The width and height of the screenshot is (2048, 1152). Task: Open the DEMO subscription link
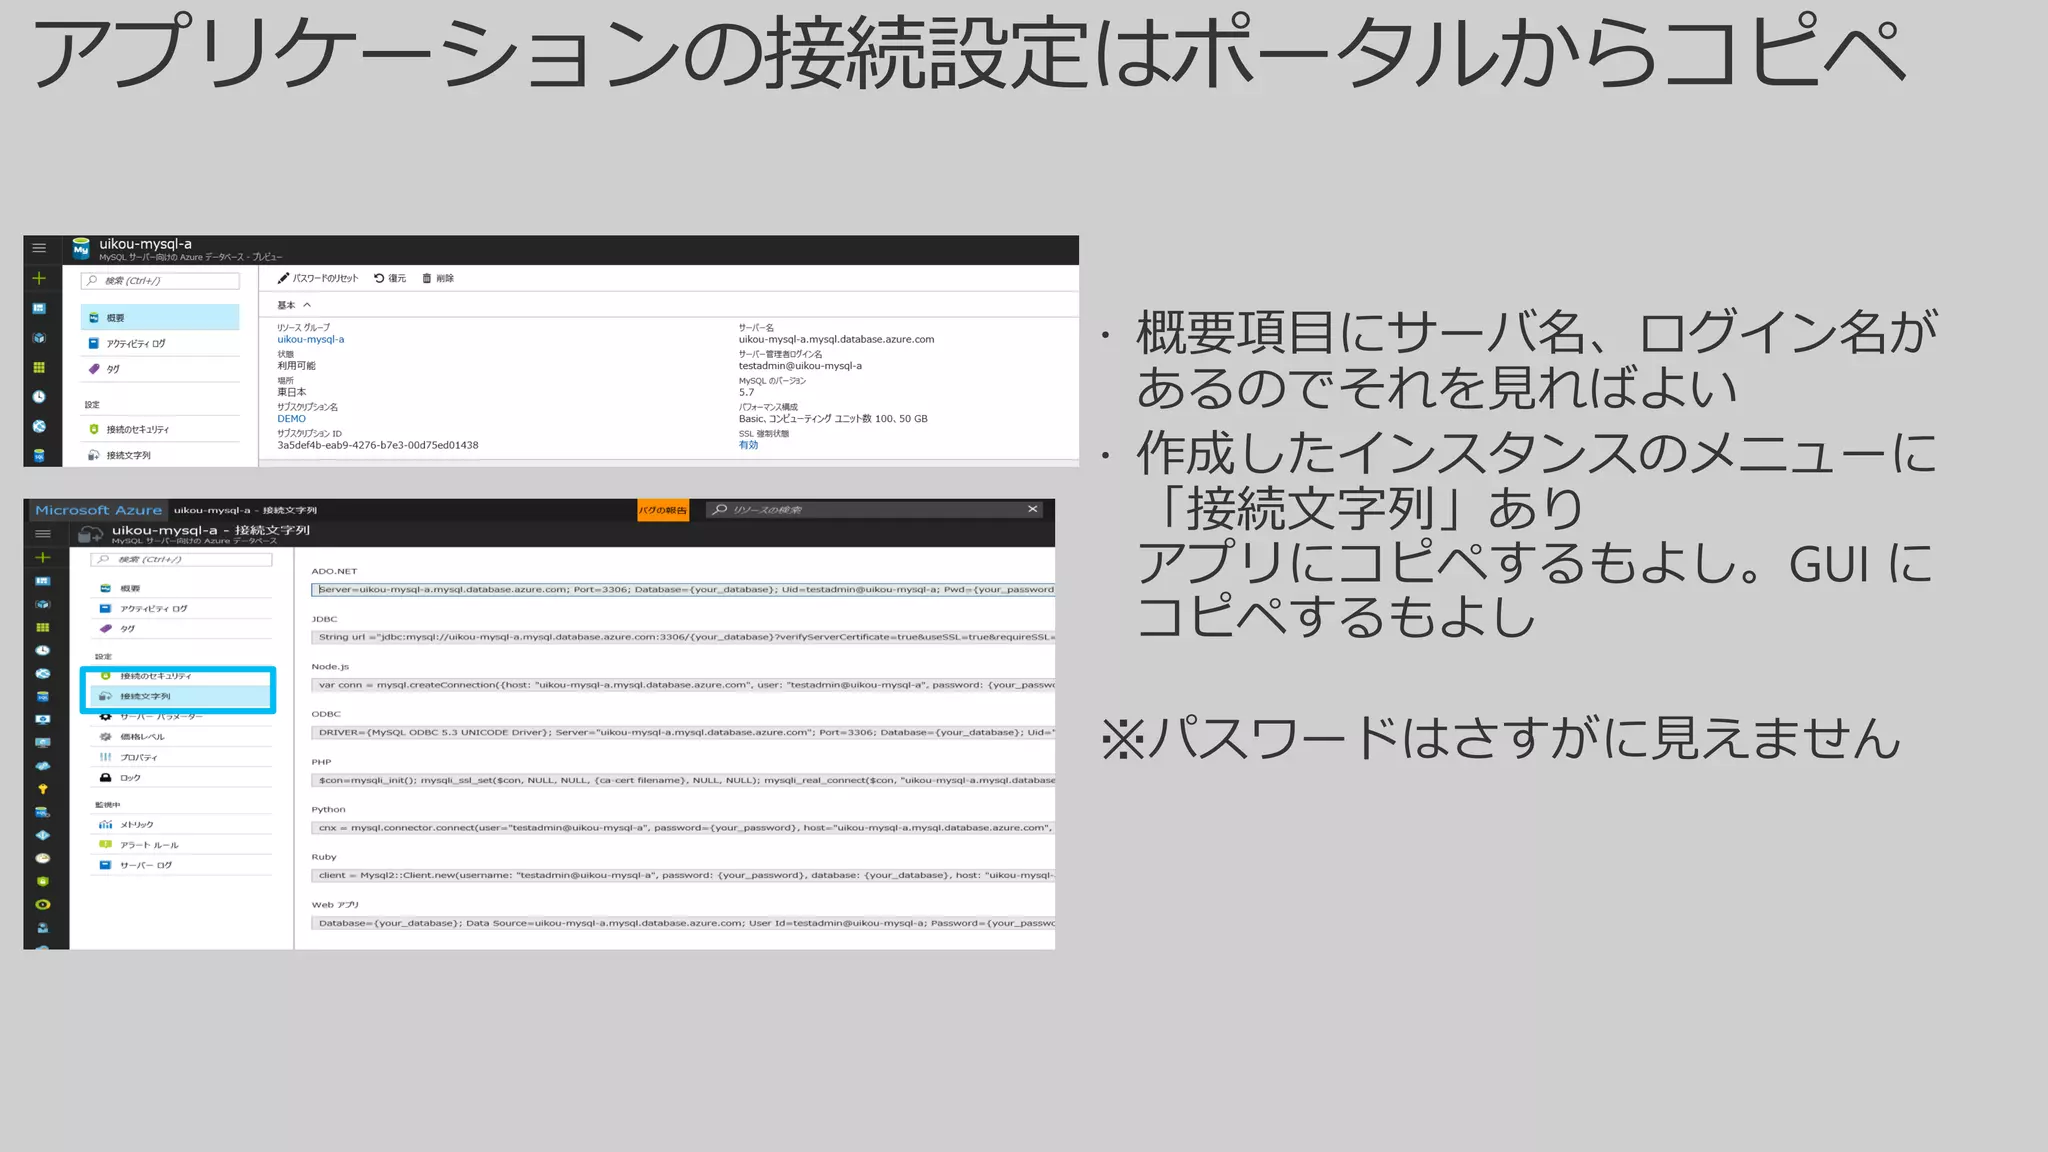(291, 419)
